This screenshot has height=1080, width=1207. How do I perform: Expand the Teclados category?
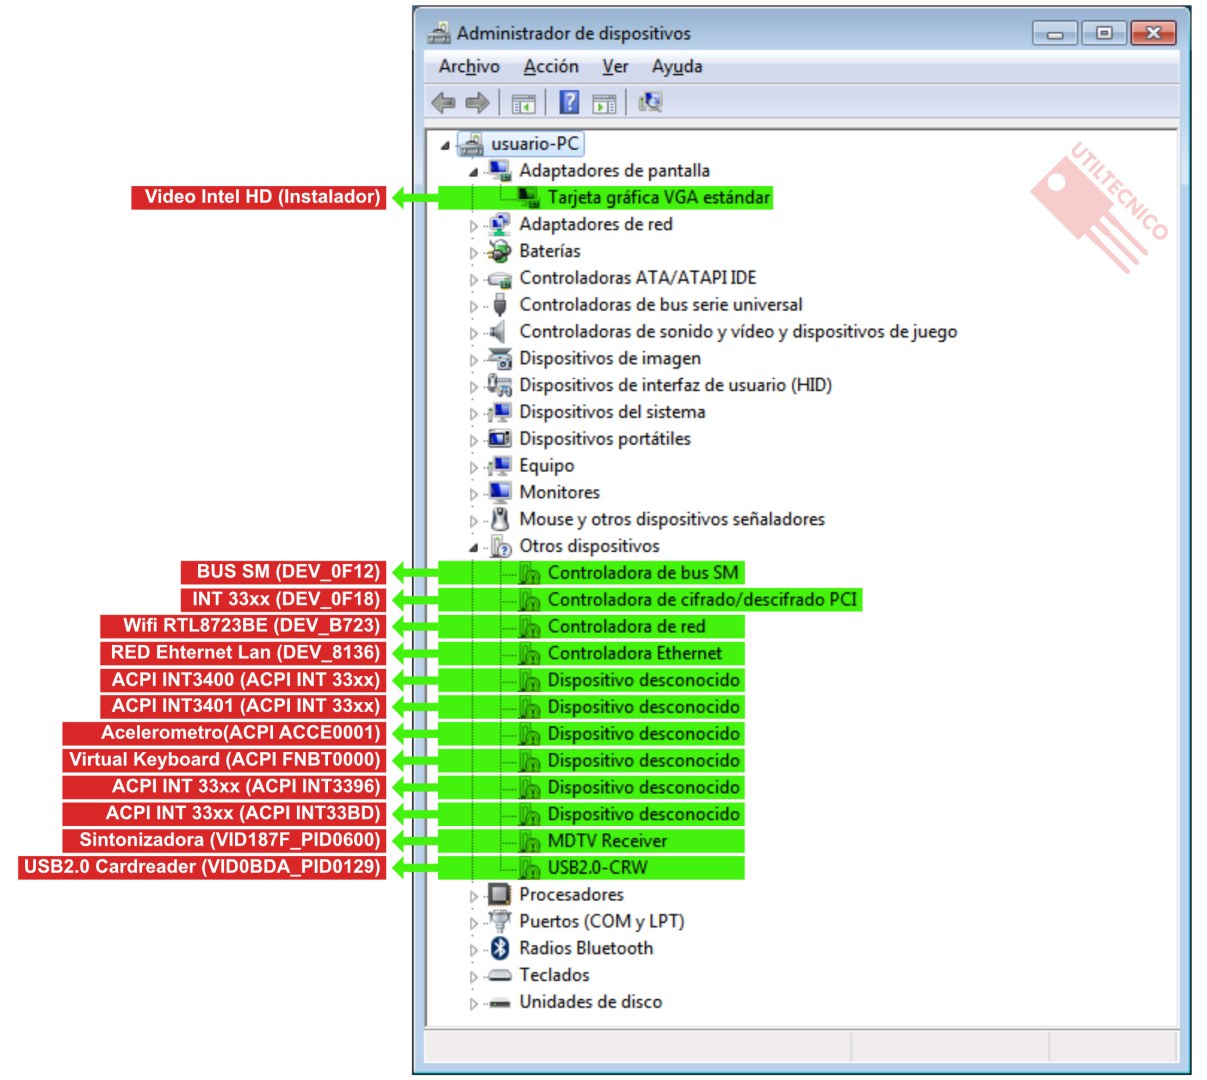pyautogui.click(x=473, y=976)
